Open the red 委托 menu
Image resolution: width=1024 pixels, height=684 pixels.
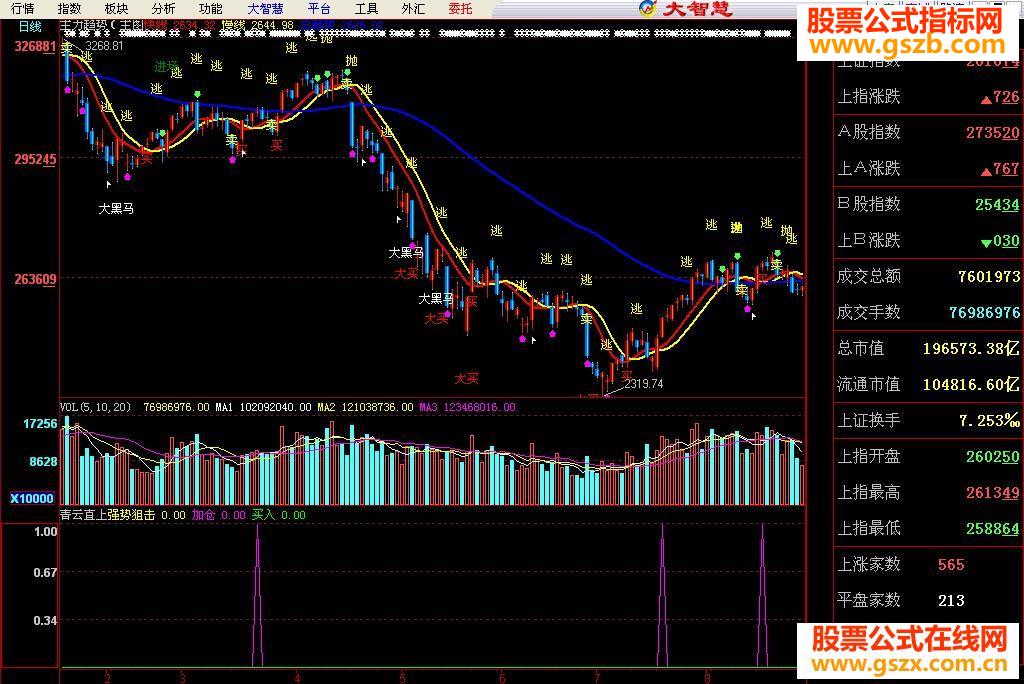pos(460,8)
